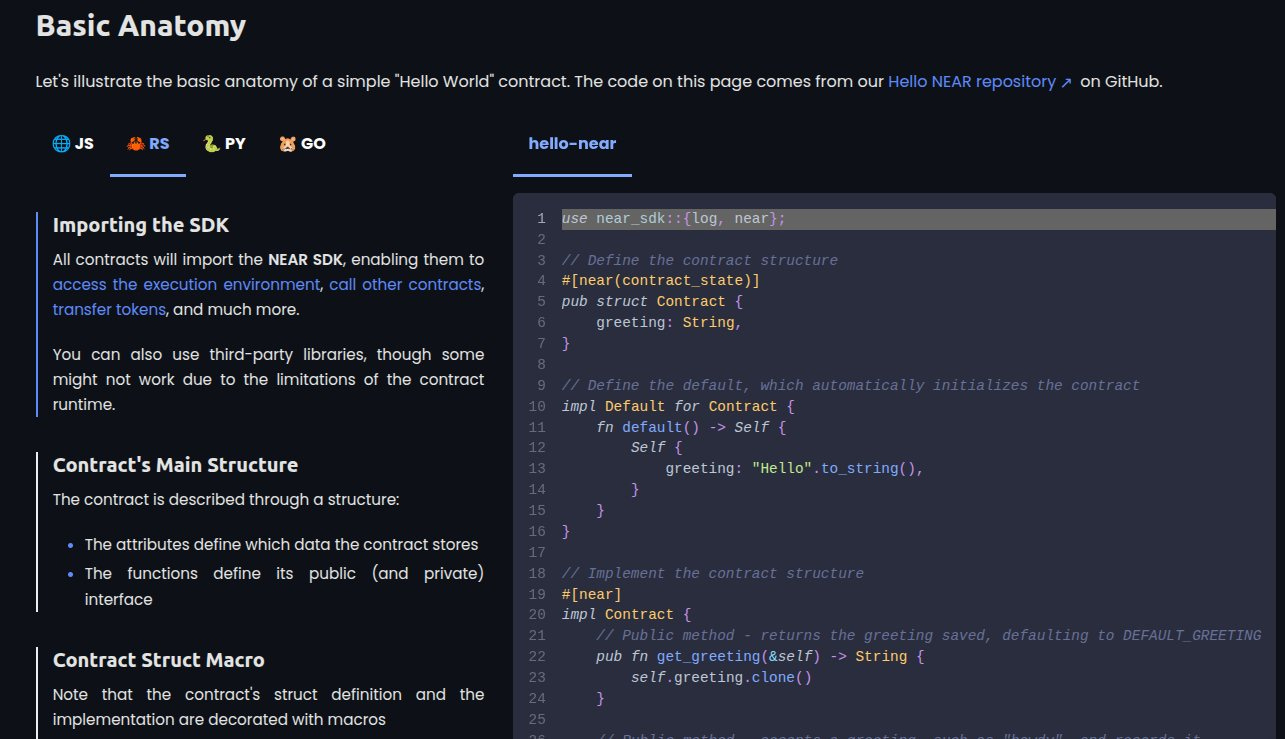The width and height of the screenshot is (1285, 739).
Task: Open the Hello NEAR repository link
Action: pos(980,82)
